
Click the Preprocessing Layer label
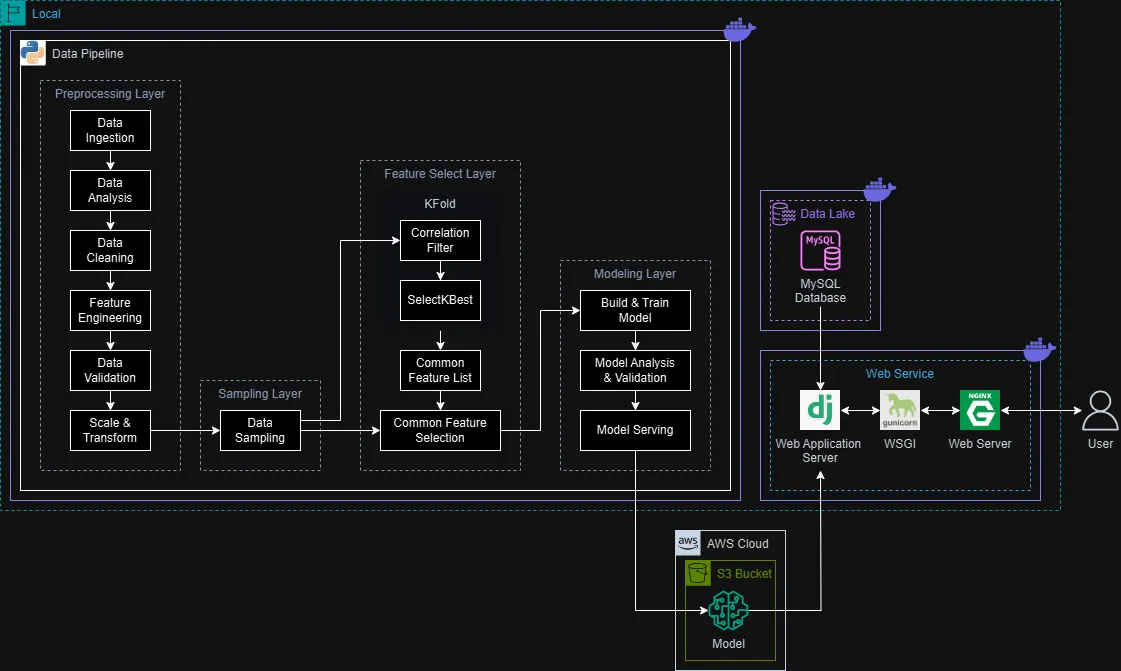(110, 94)
